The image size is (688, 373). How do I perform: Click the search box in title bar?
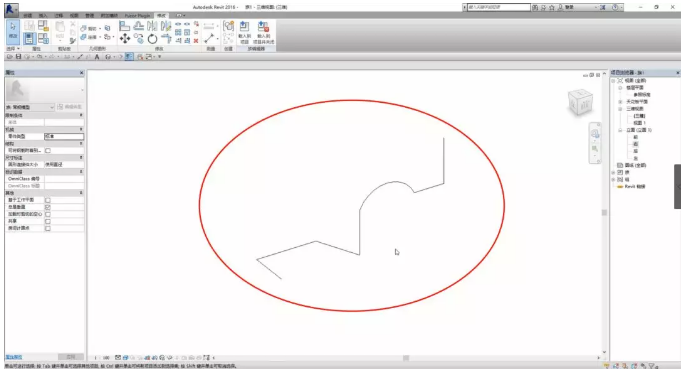click(499, 7)
